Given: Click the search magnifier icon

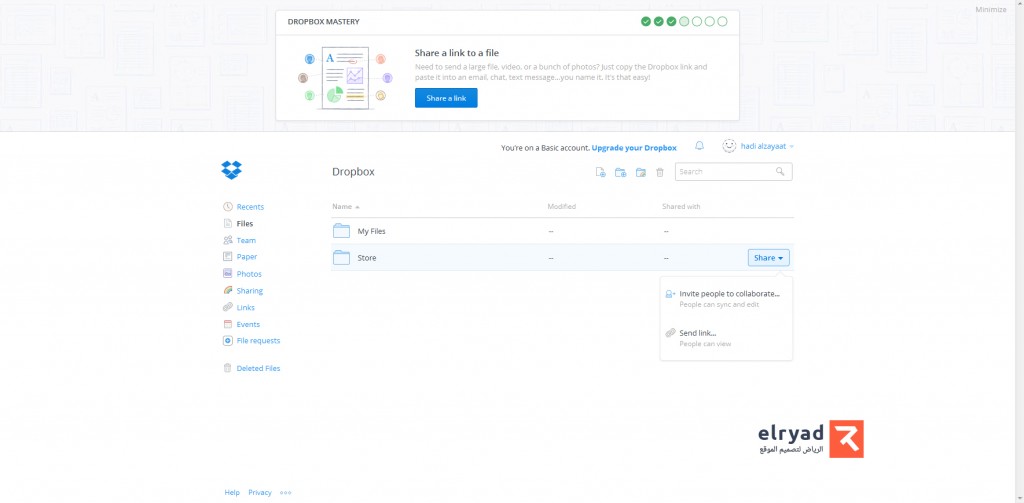Looking at the screenshot, I should [x=780, y=171].
